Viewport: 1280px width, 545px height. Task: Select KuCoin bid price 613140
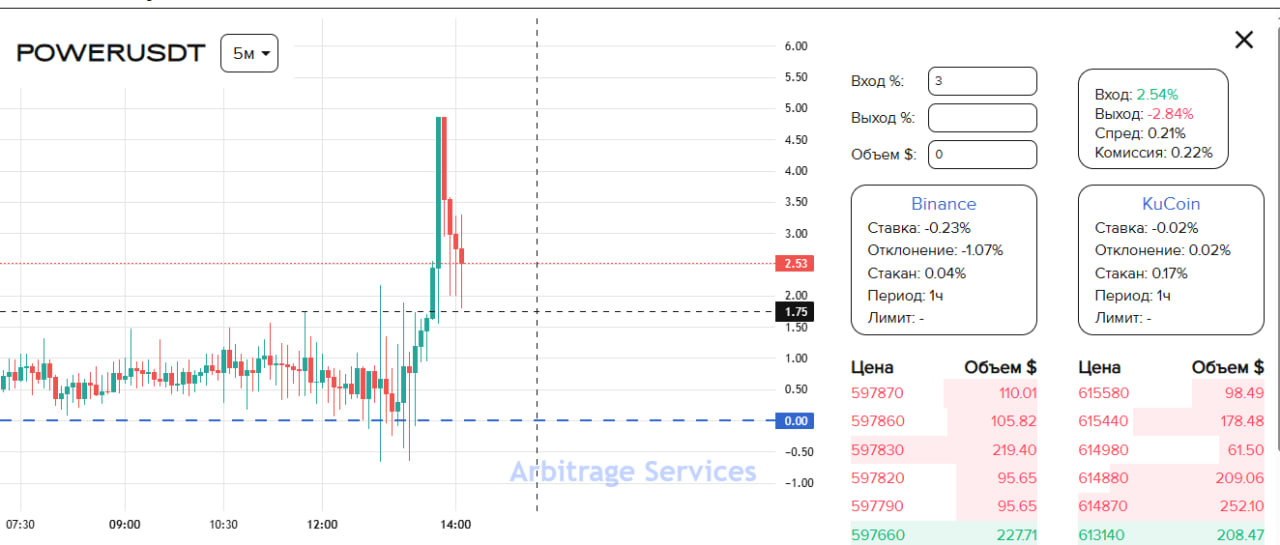(1104, 535)
